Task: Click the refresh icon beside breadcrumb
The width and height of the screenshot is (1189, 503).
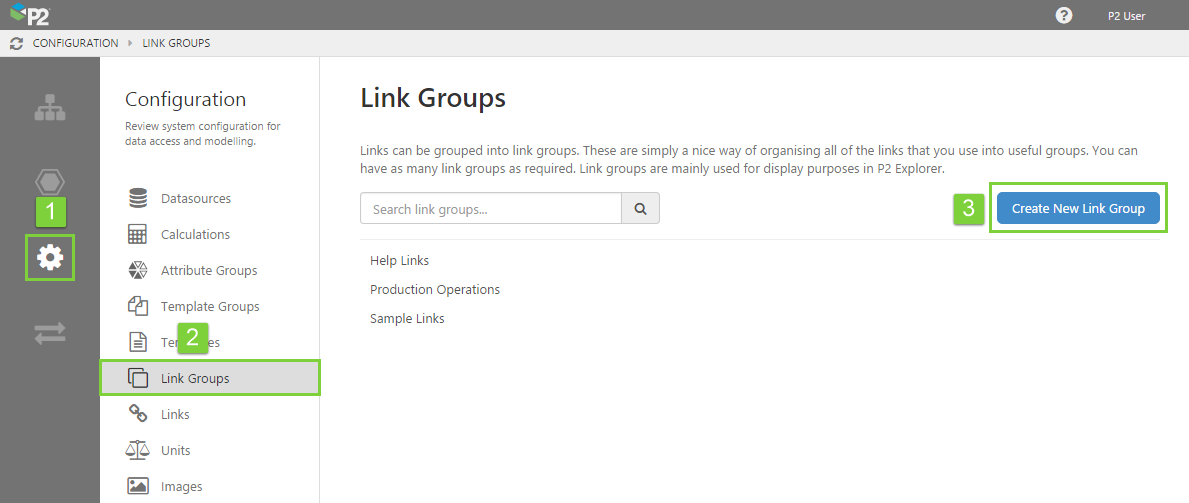Action: 16,44
